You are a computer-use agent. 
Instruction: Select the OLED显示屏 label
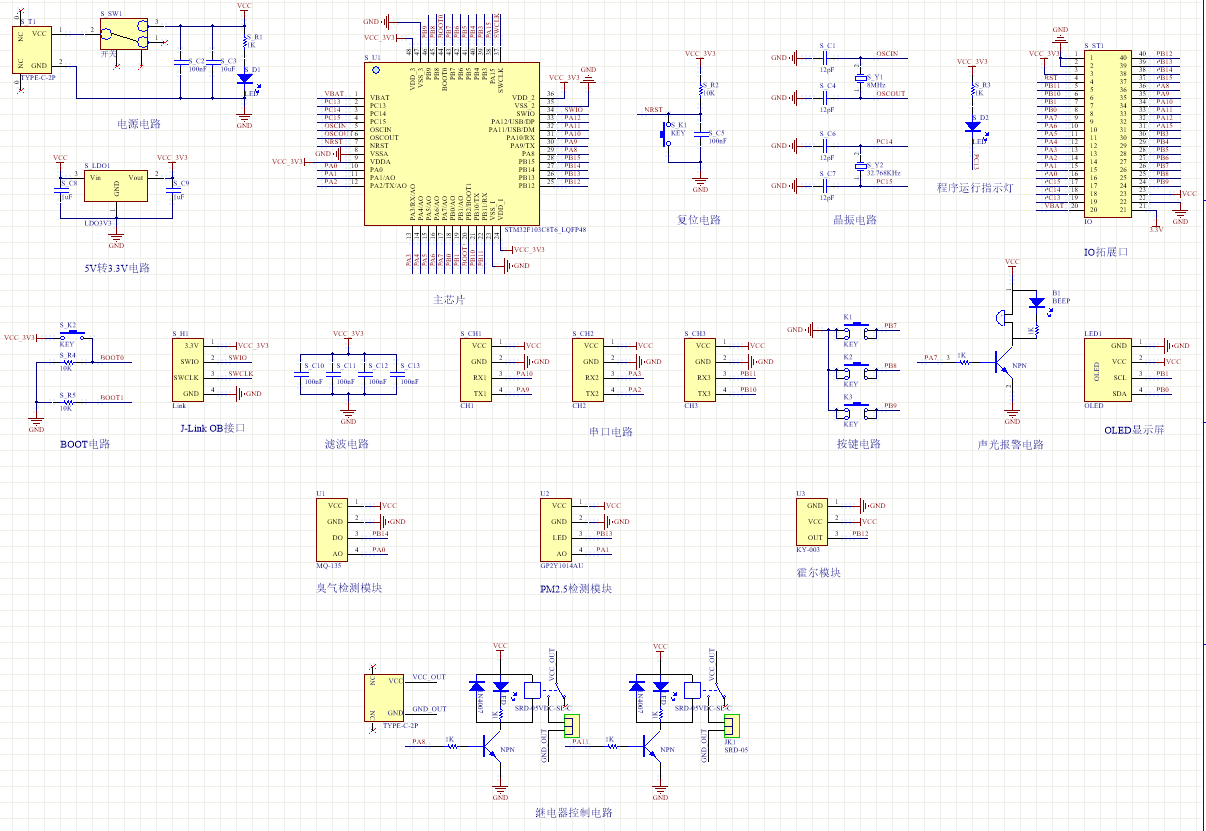pos(1134,429)
